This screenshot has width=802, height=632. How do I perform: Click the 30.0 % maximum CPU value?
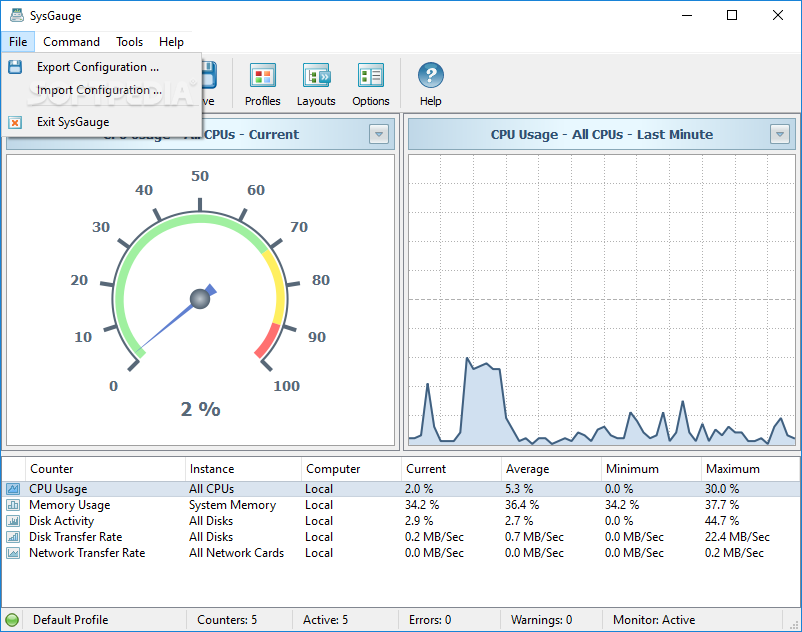722,489
